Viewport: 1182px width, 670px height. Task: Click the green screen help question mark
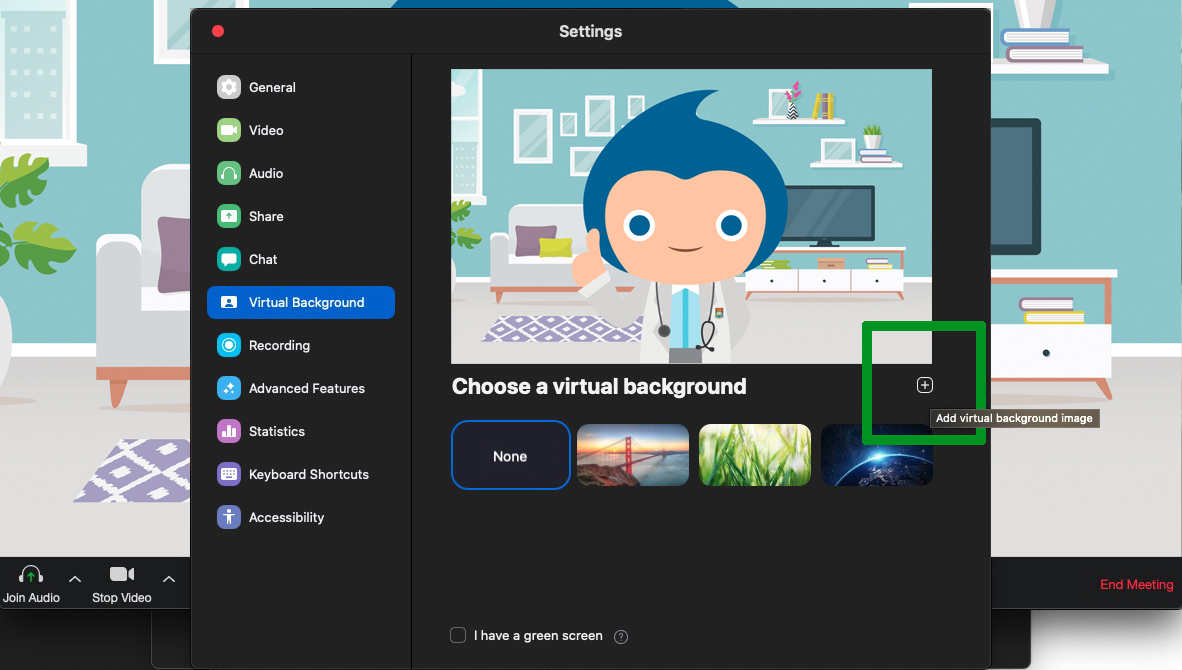(621, 637)
